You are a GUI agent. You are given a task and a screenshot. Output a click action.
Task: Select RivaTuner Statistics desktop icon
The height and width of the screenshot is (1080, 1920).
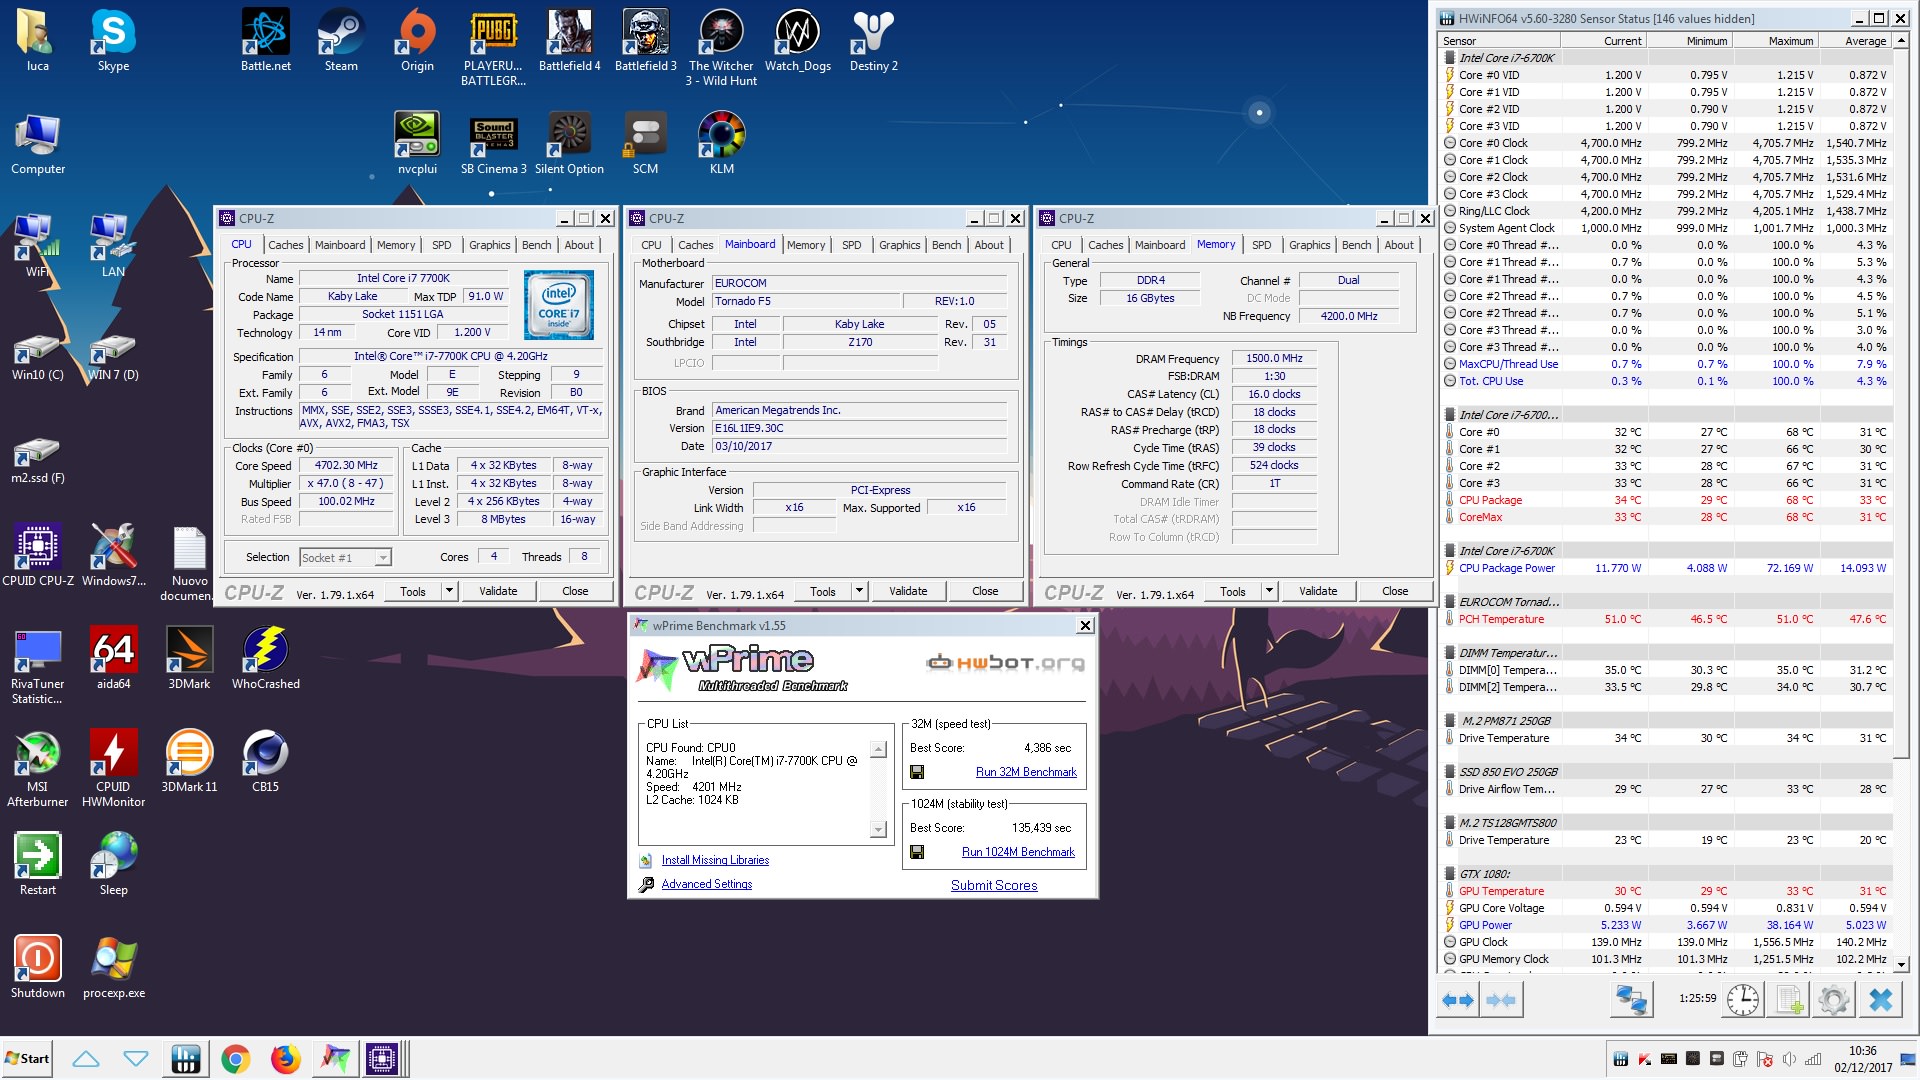[x=38, y=665]
